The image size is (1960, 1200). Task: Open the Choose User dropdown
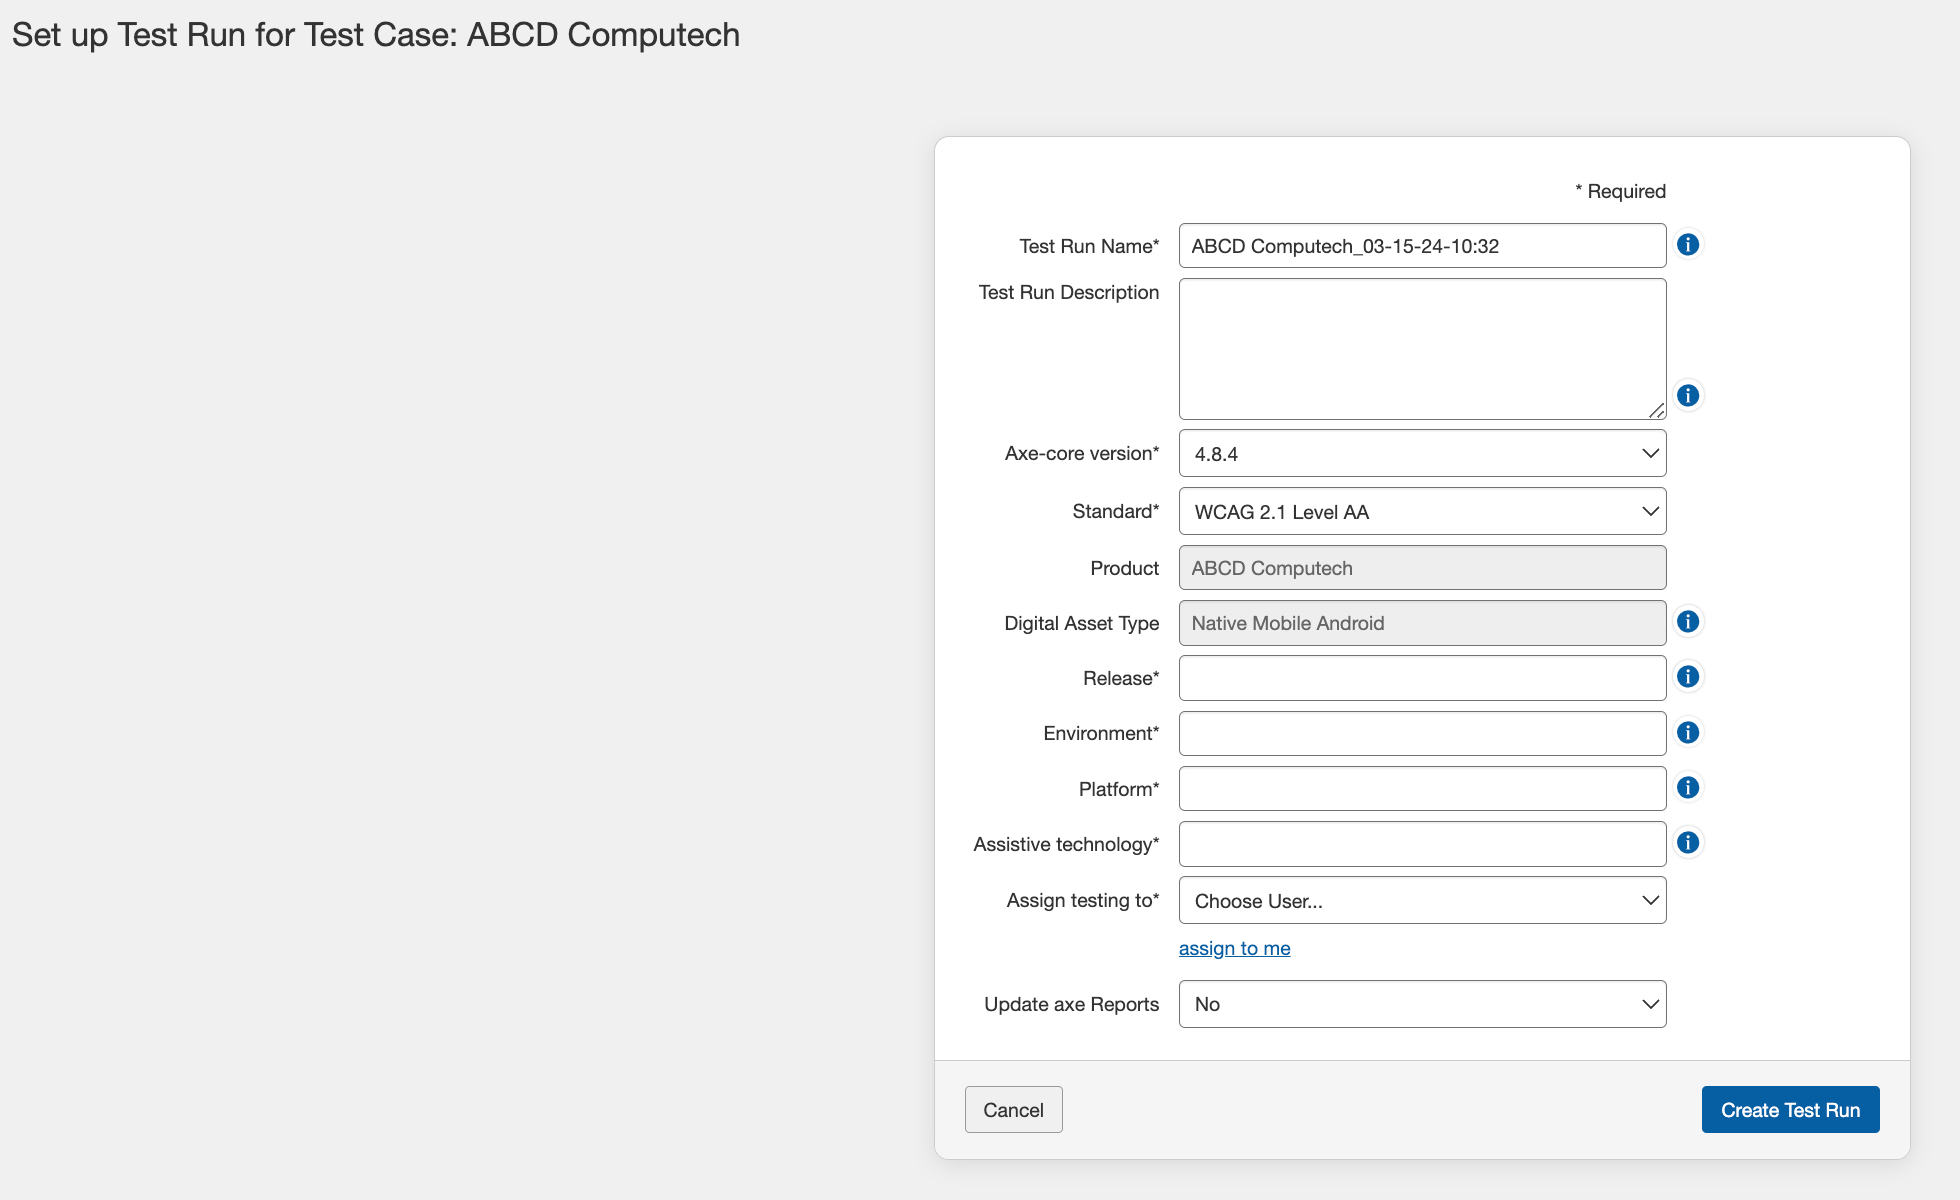(1422, 901)
